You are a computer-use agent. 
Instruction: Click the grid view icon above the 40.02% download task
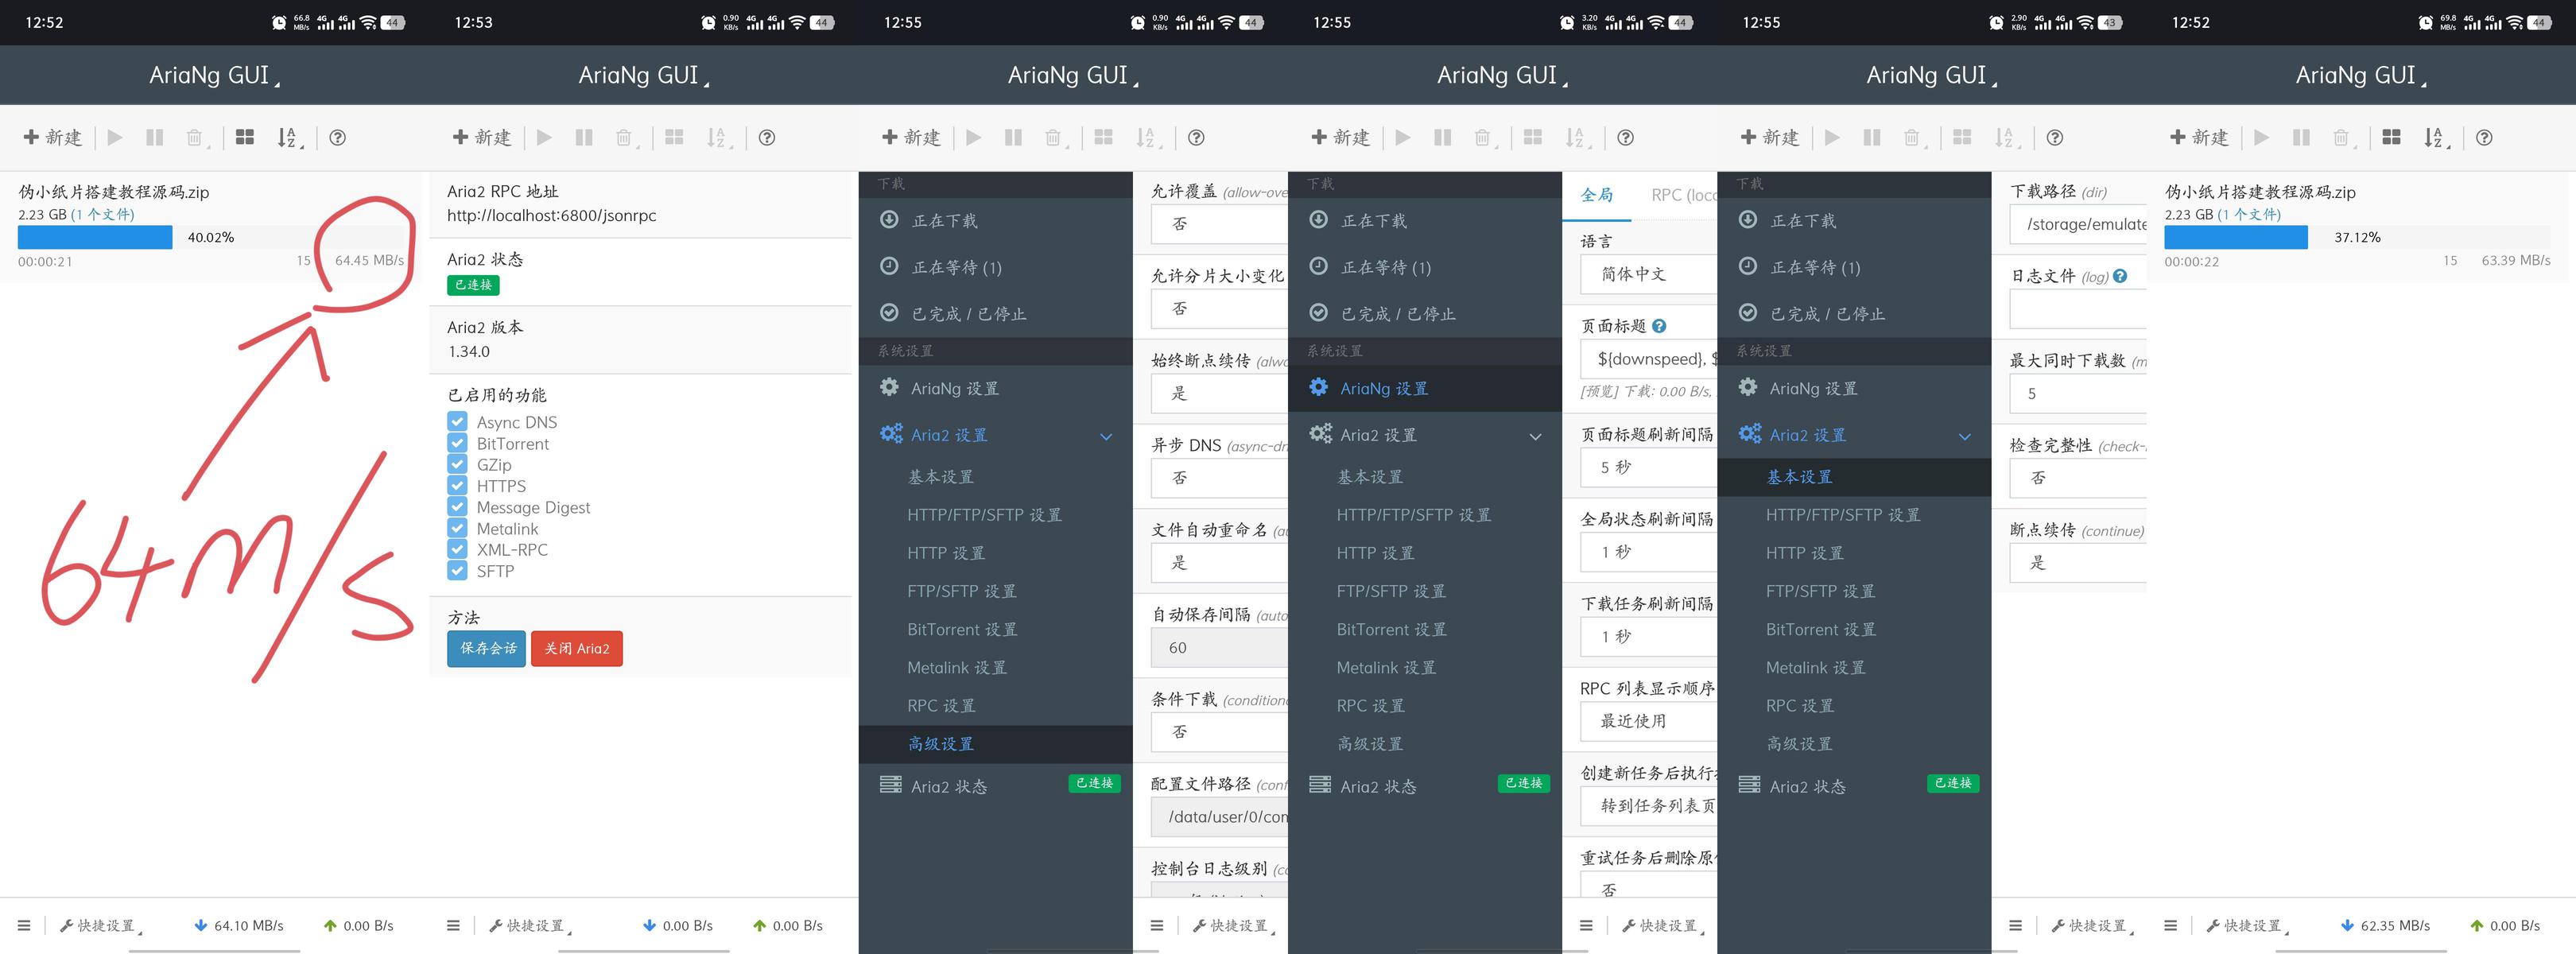pos(245,137)
